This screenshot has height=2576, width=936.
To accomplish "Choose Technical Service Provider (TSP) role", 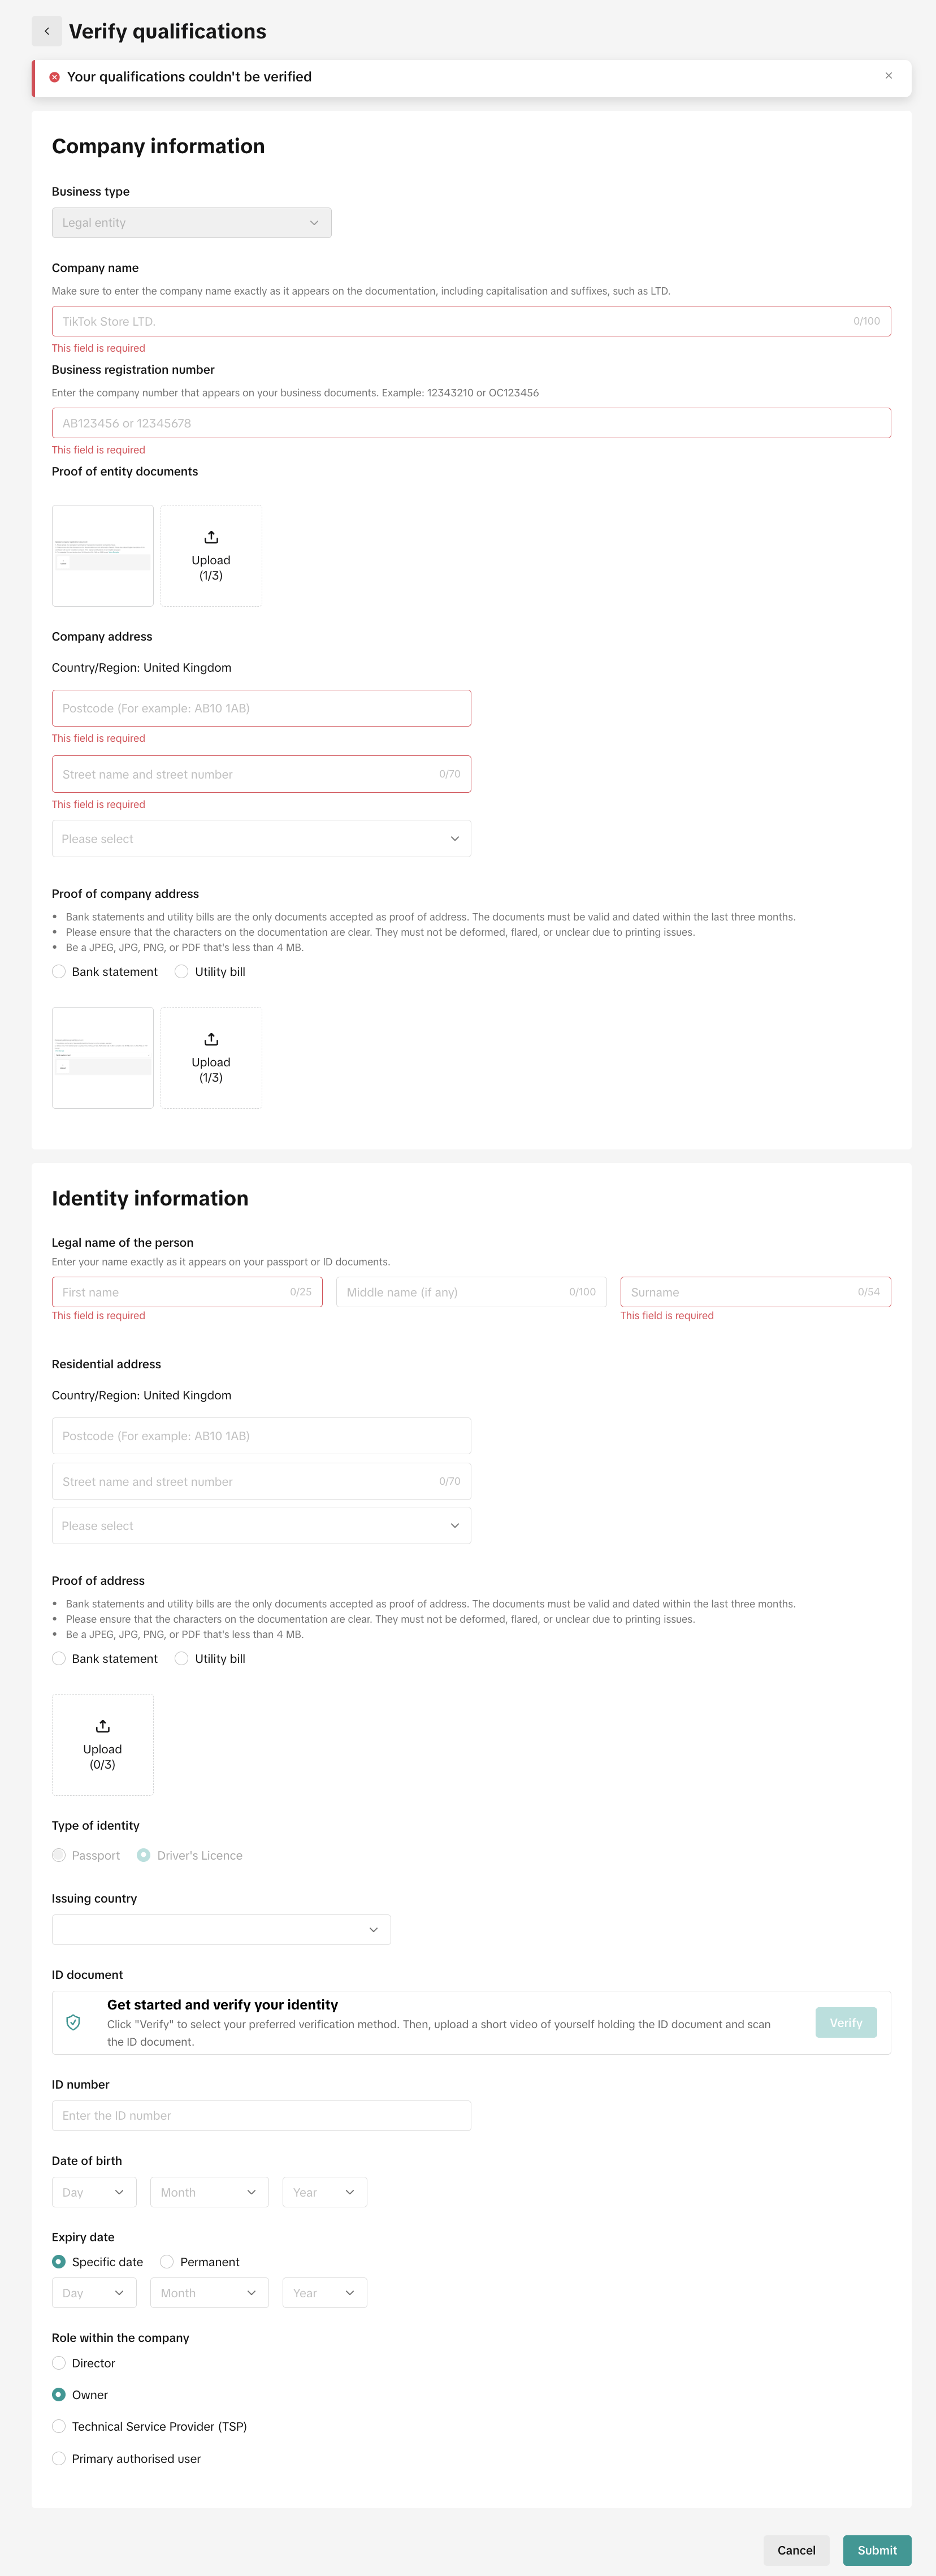I will [x=149, y=2427].
